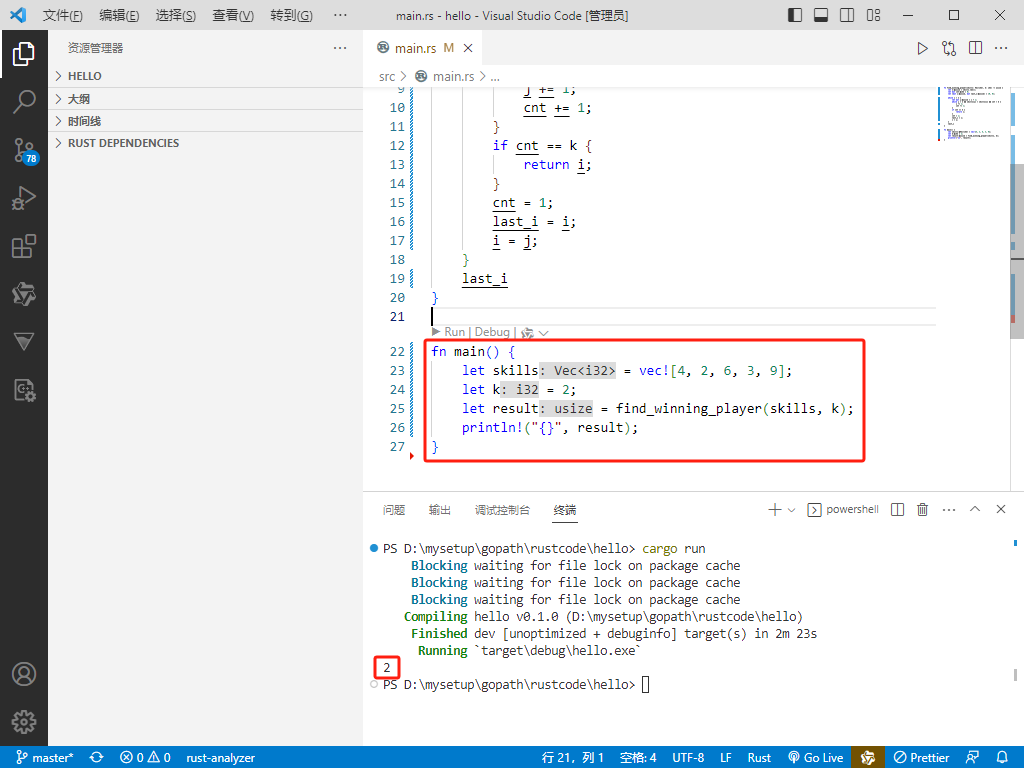The width and height of the screenshot is (1024, 768).
Task: Change end of line sequence LF
Action: (x=726, y=758)
